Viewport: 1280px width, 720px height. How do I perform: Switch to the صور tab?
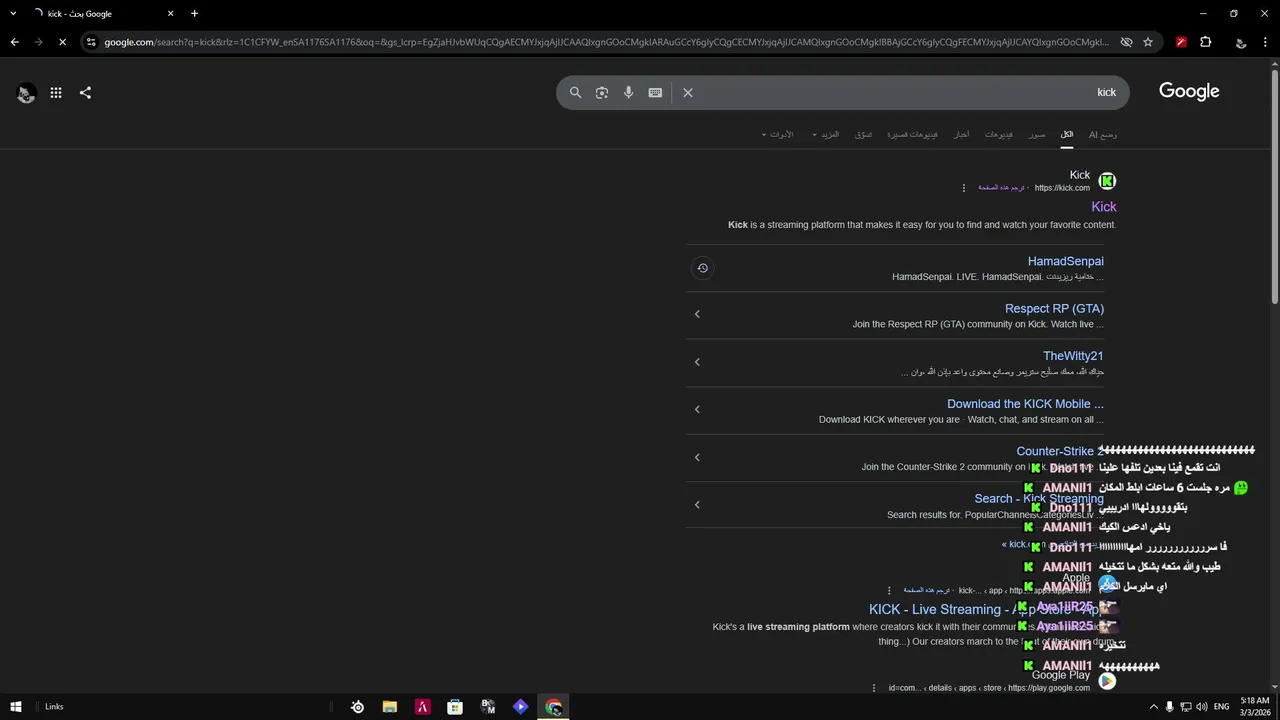click(x=1037, y=134)
